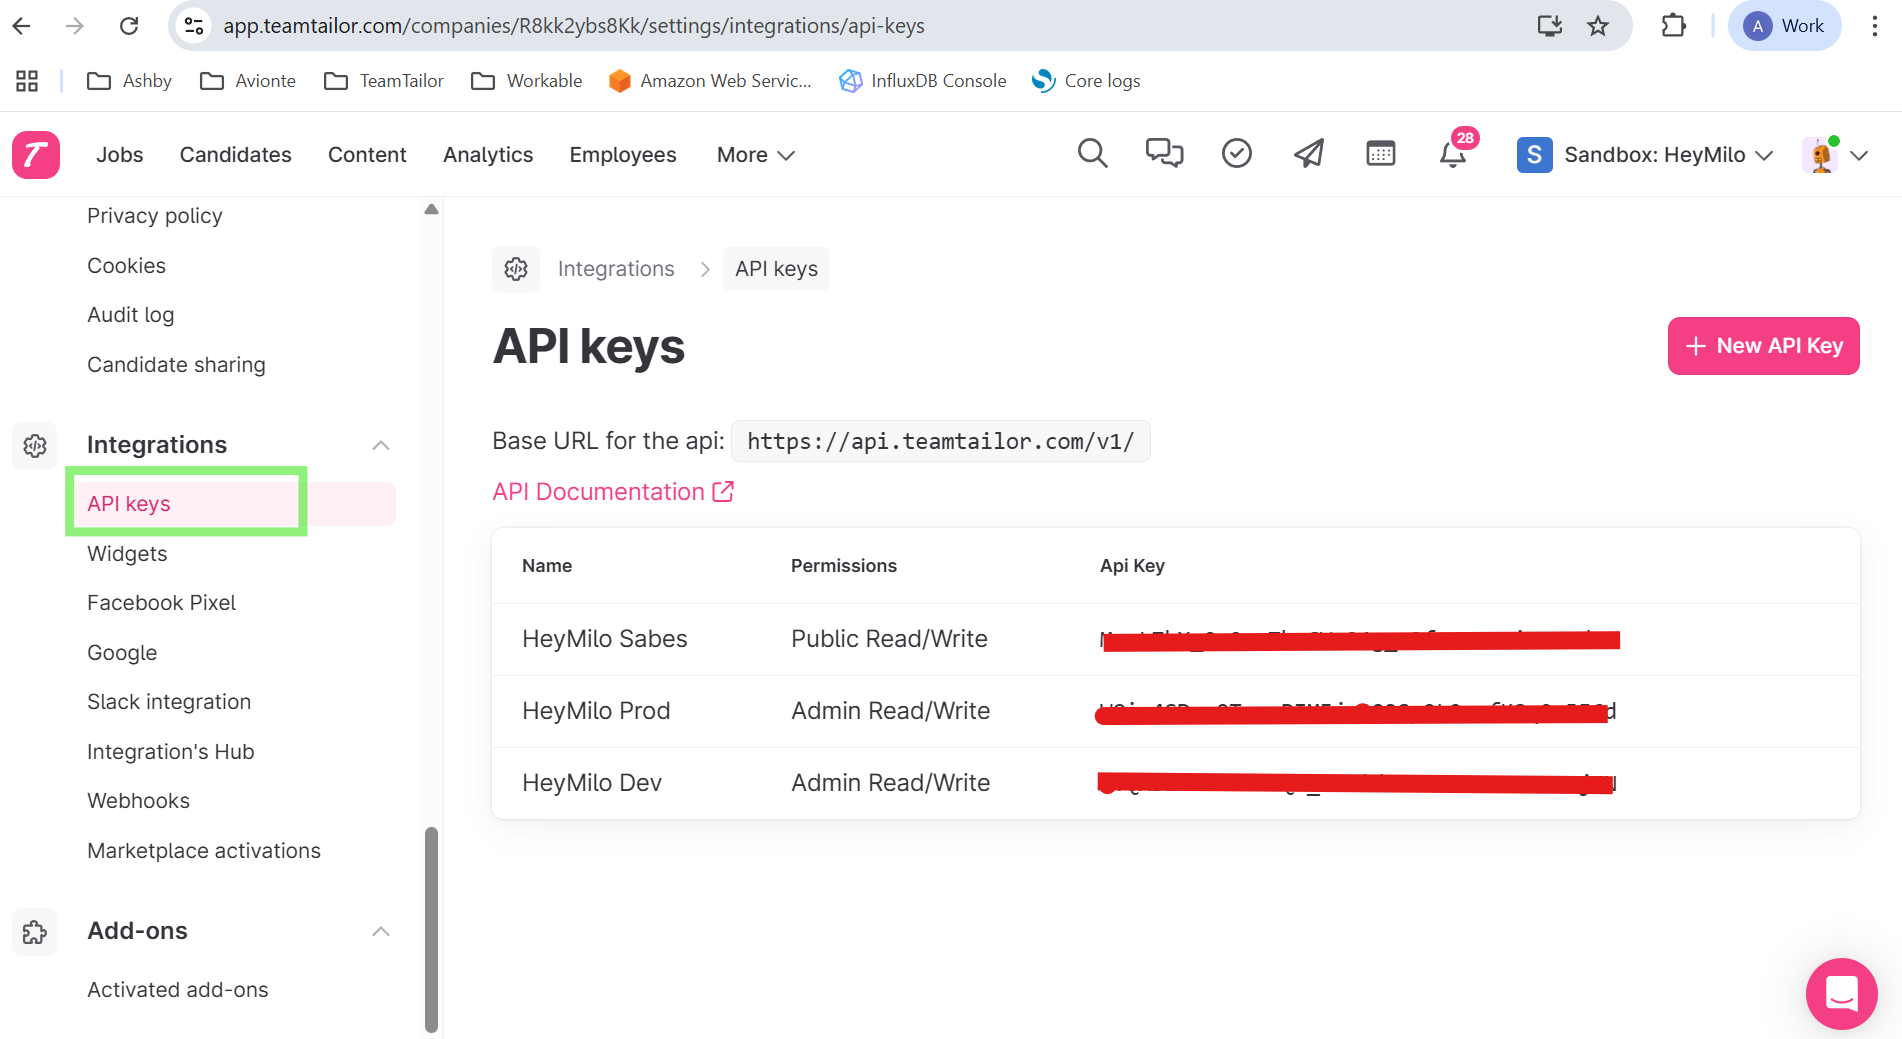Screen dimensions: 1902x1039
Task: Open the conversations chat icon
Action: [x=1164, y=154]
